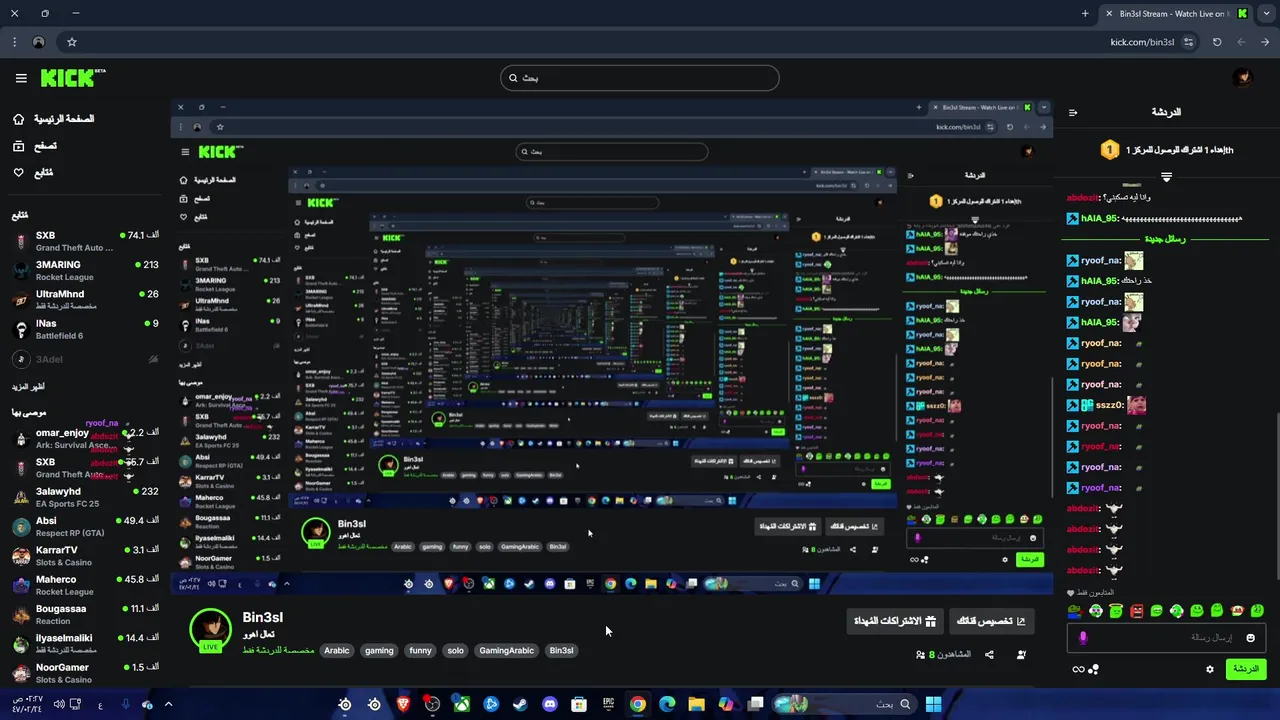
Task: Open 3alawyhd EA Sports FC 25 channel
Action: pos(84,497)
